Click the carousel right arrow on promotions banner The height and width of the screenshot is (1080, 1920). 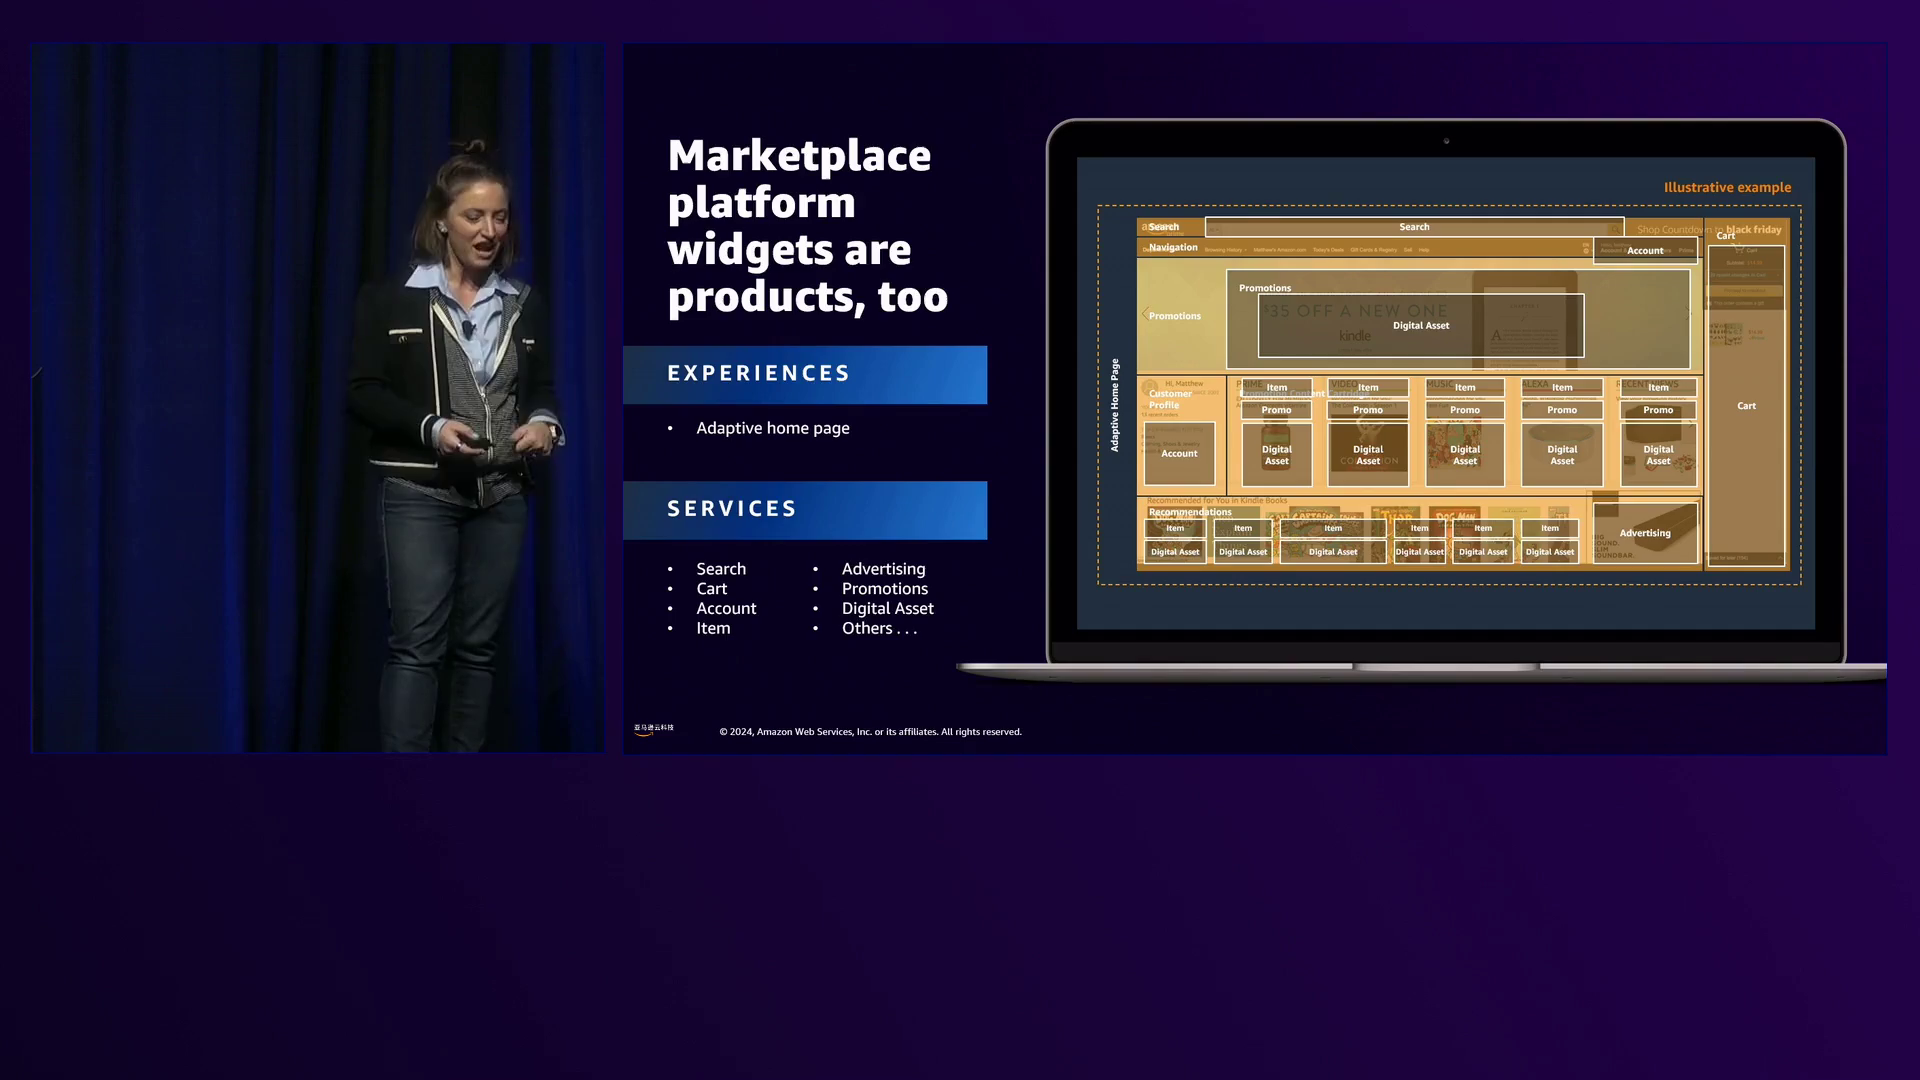(x=1689, y=314)
